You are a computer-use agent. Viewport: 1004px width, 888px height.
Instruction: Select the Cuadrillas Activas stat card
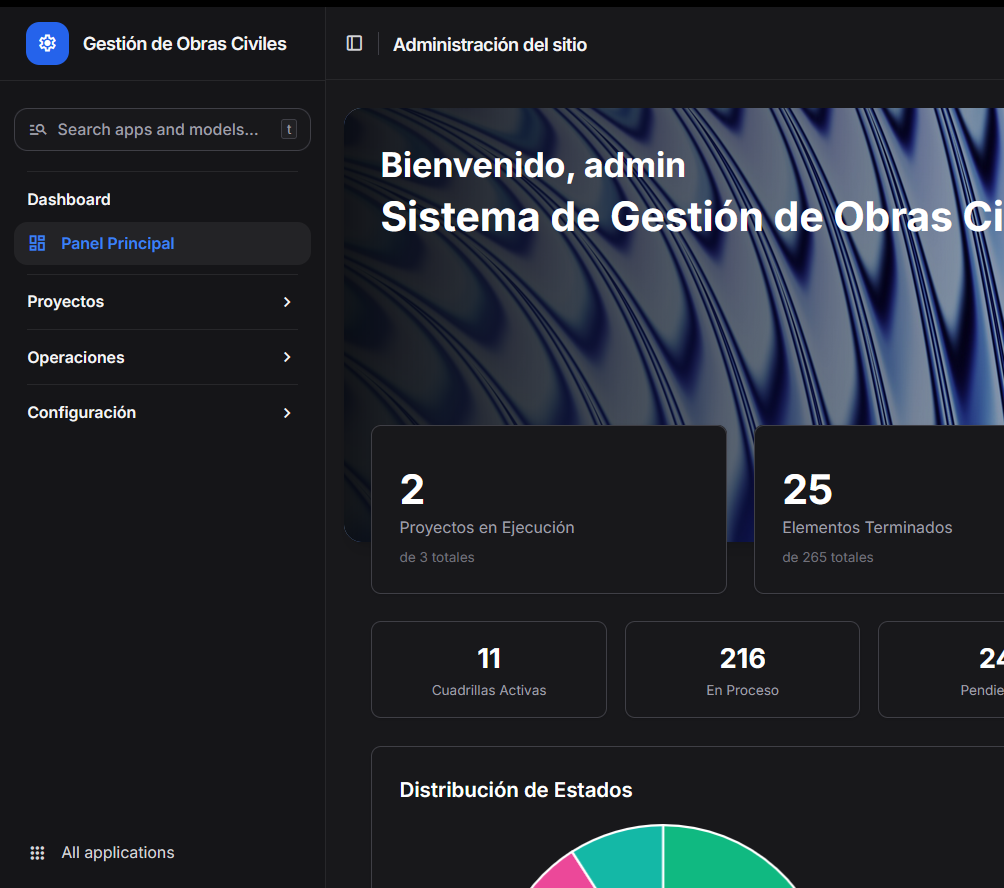[488, 669]
